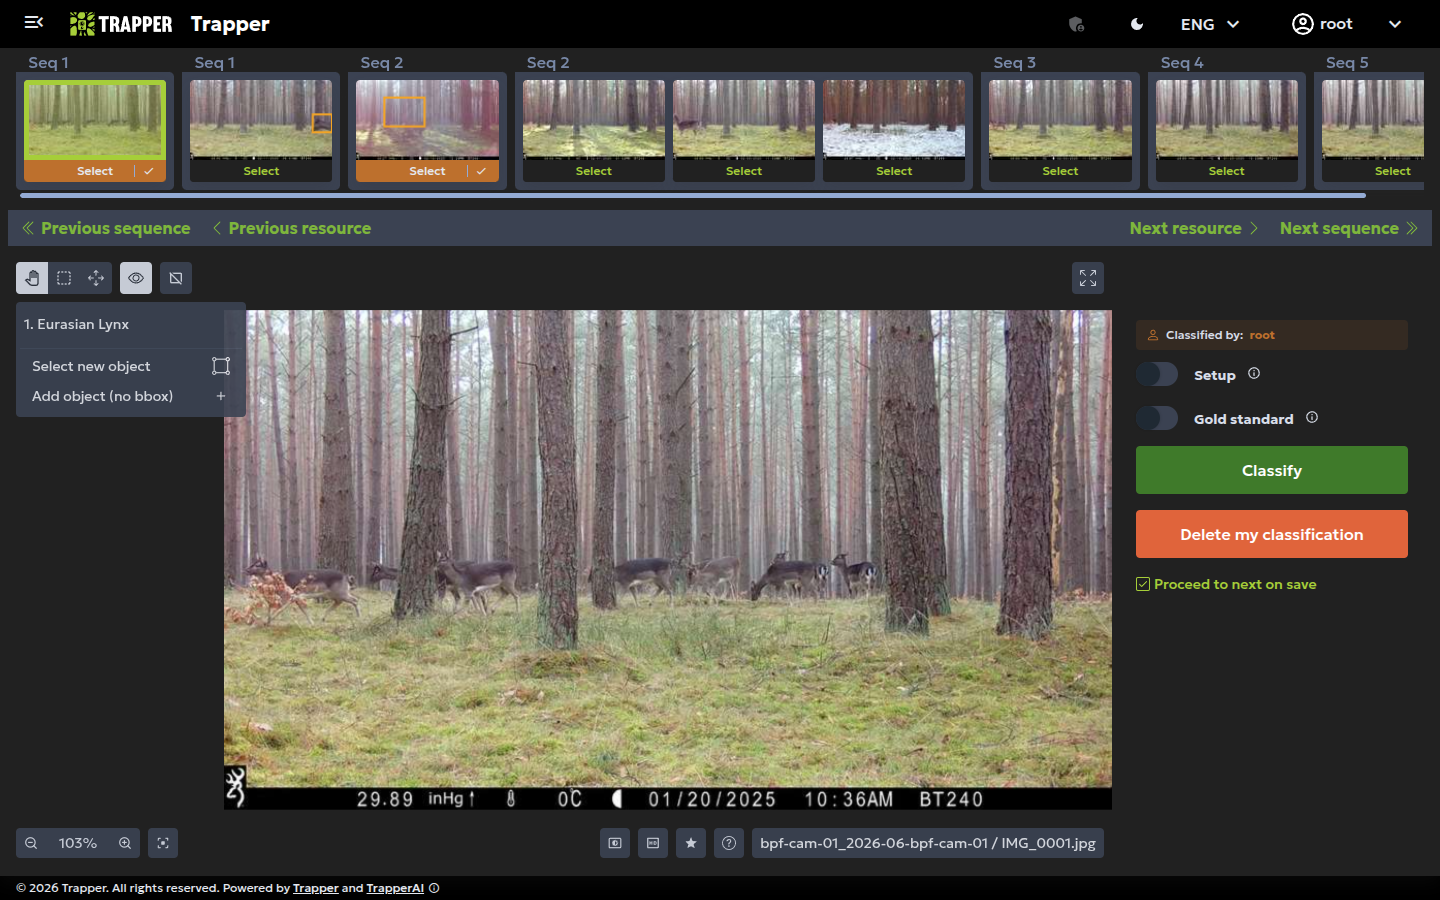This screenshot has height=900, width=1440.
Task: Choose the dashed rectangle selection tool
Action: [x=64, y=278]
